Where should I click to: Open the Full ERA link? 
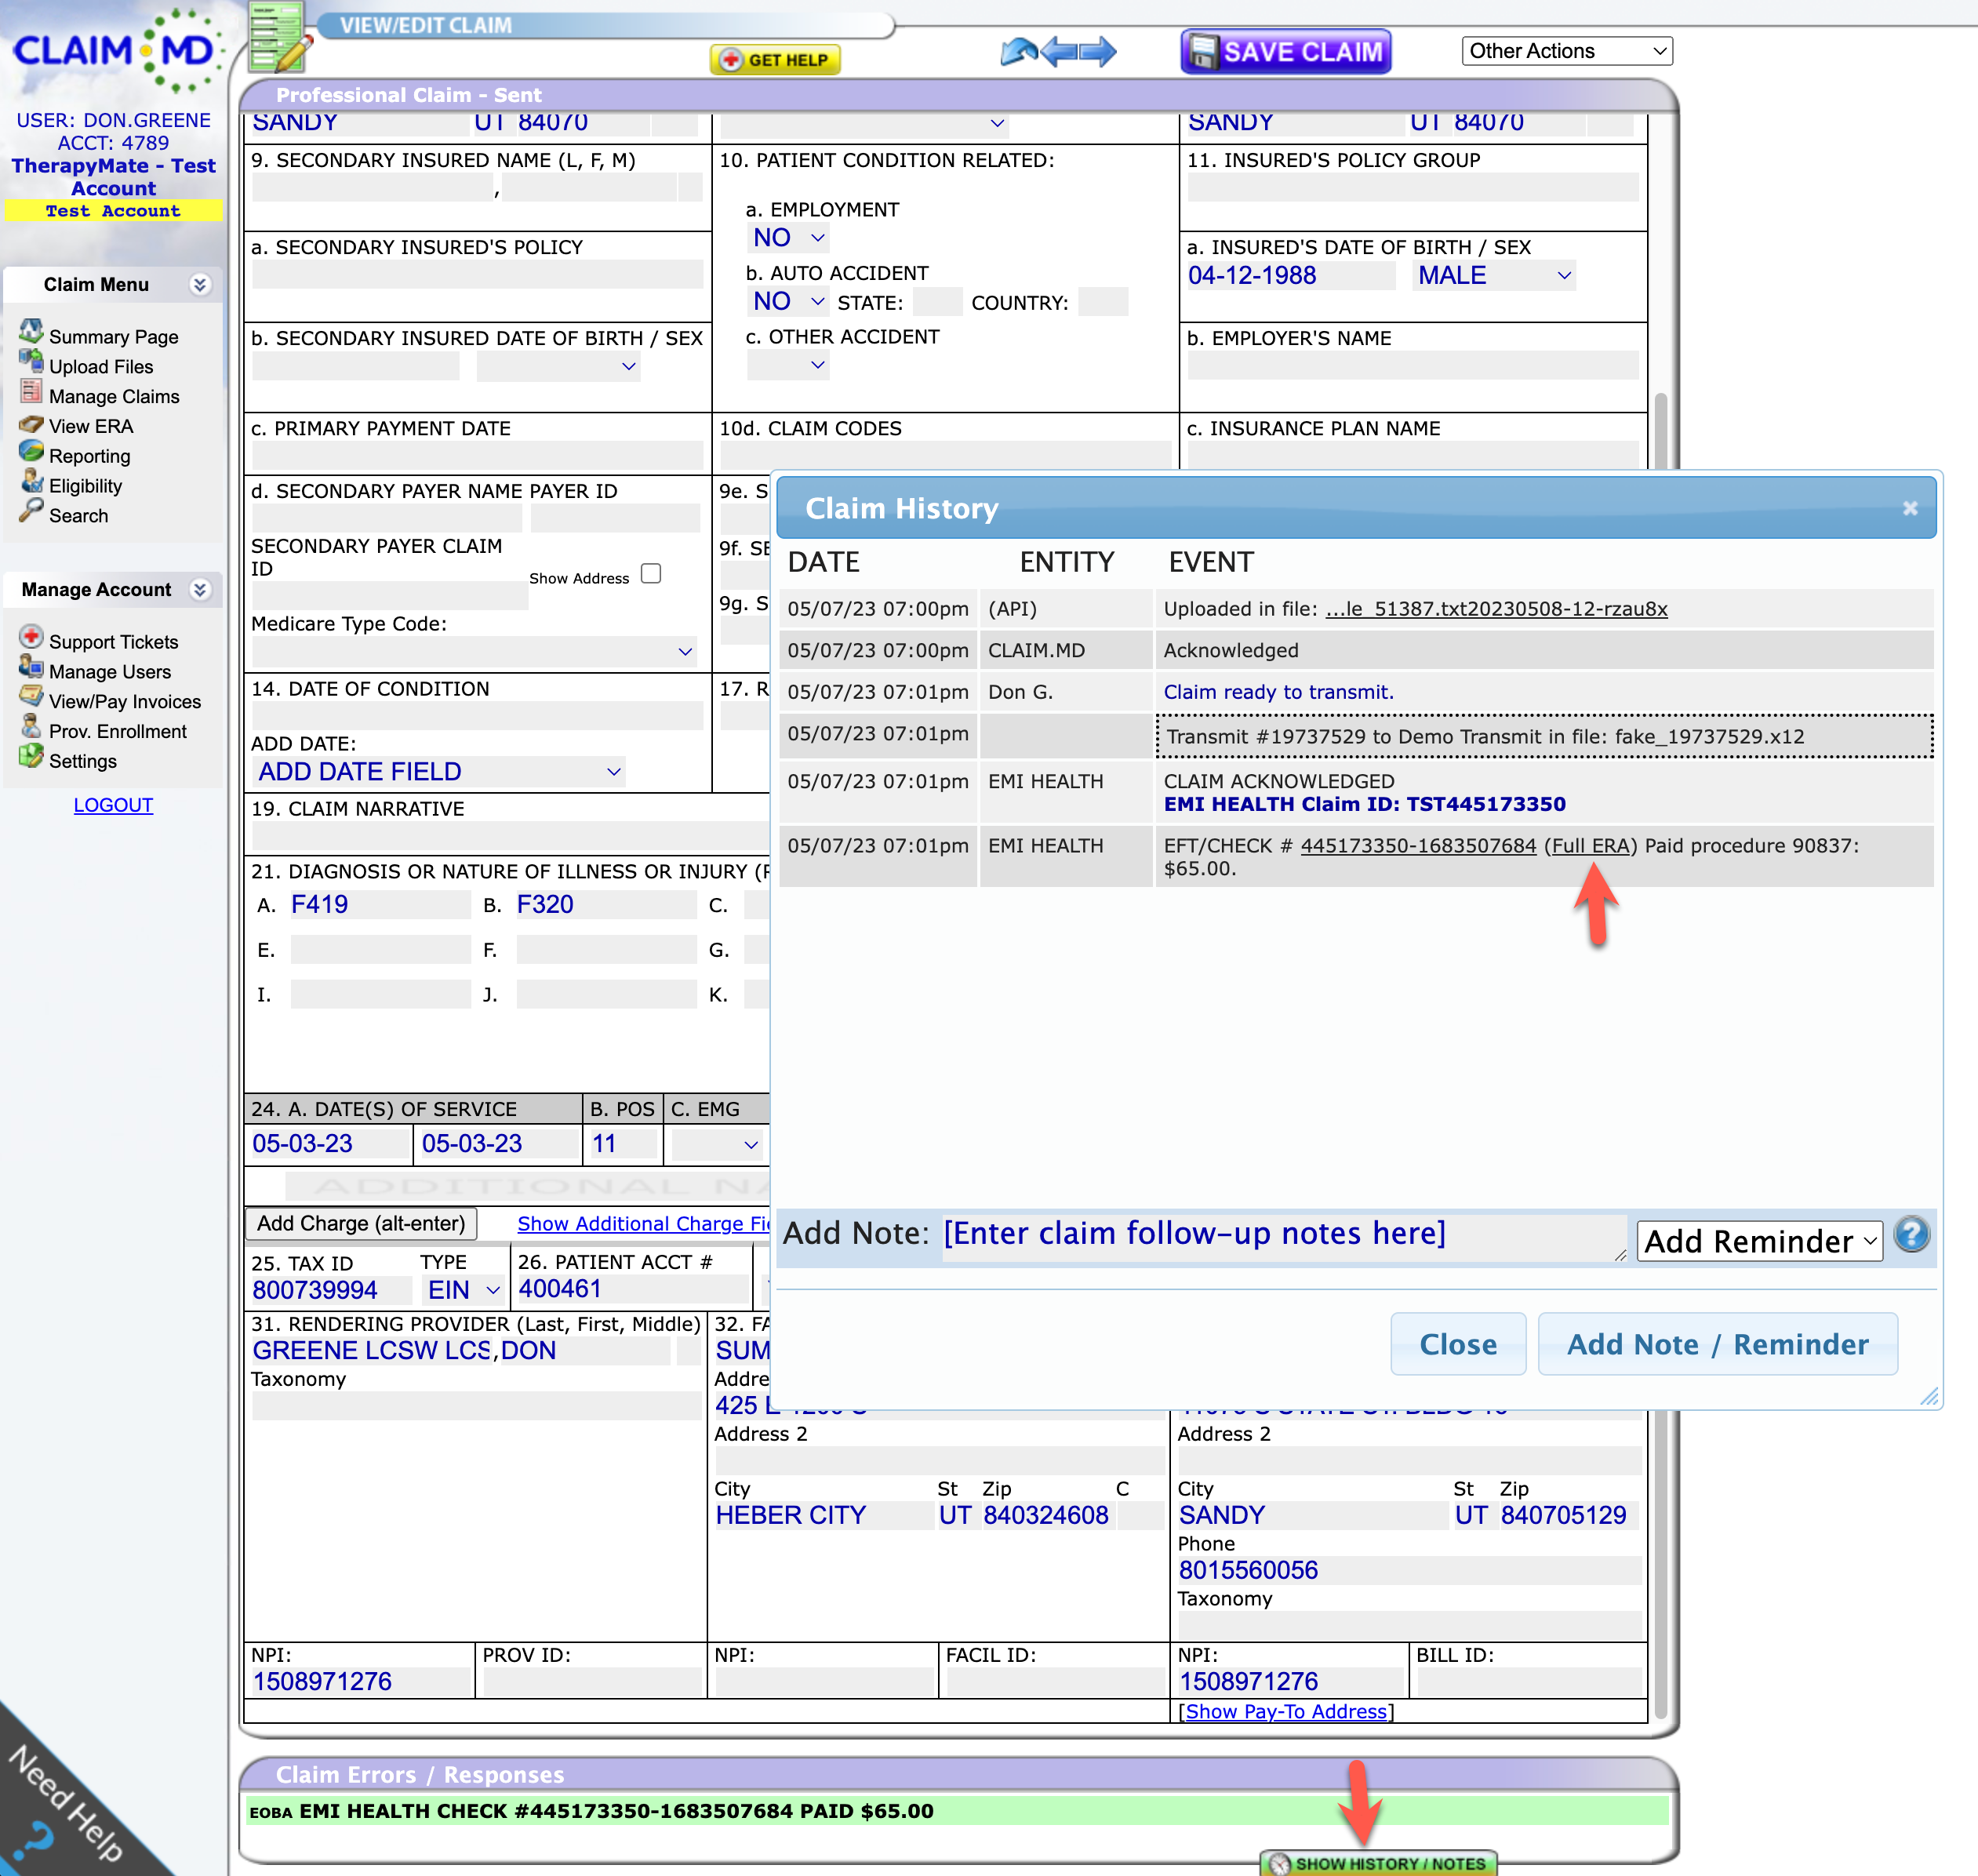[x=1590, y=846]
